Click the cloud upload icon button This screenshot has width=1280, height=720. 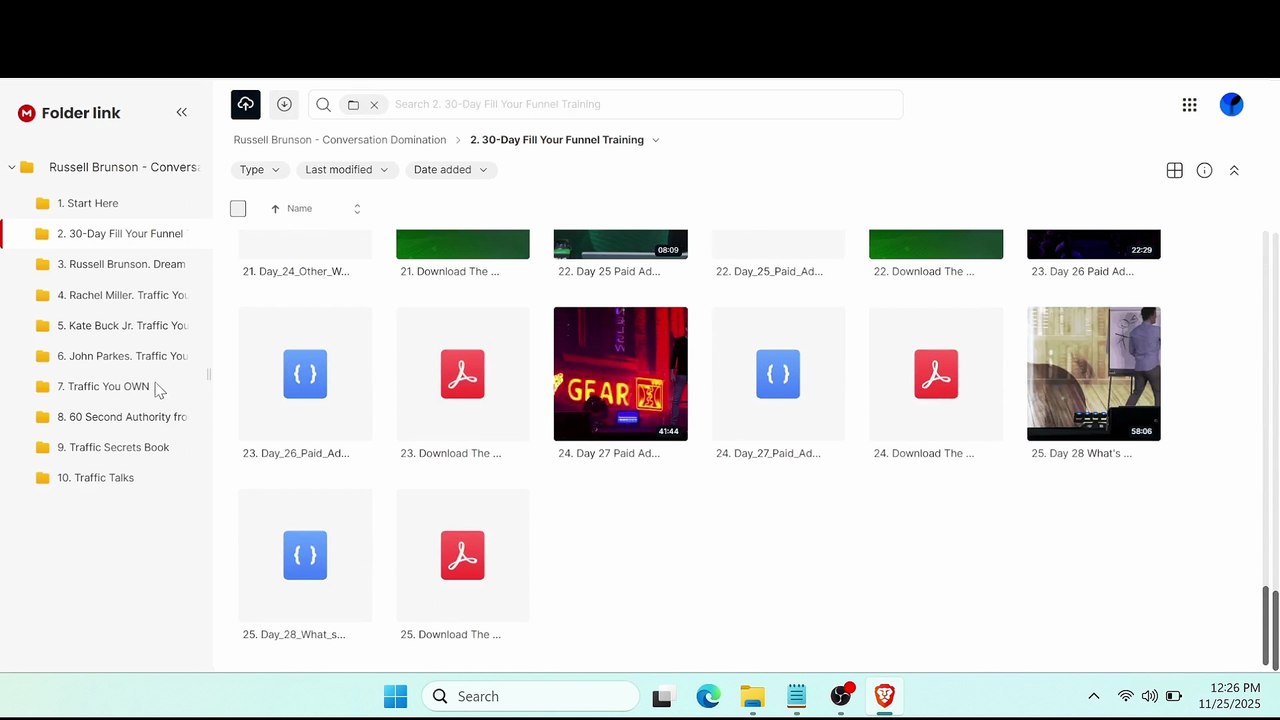(245, 104)
